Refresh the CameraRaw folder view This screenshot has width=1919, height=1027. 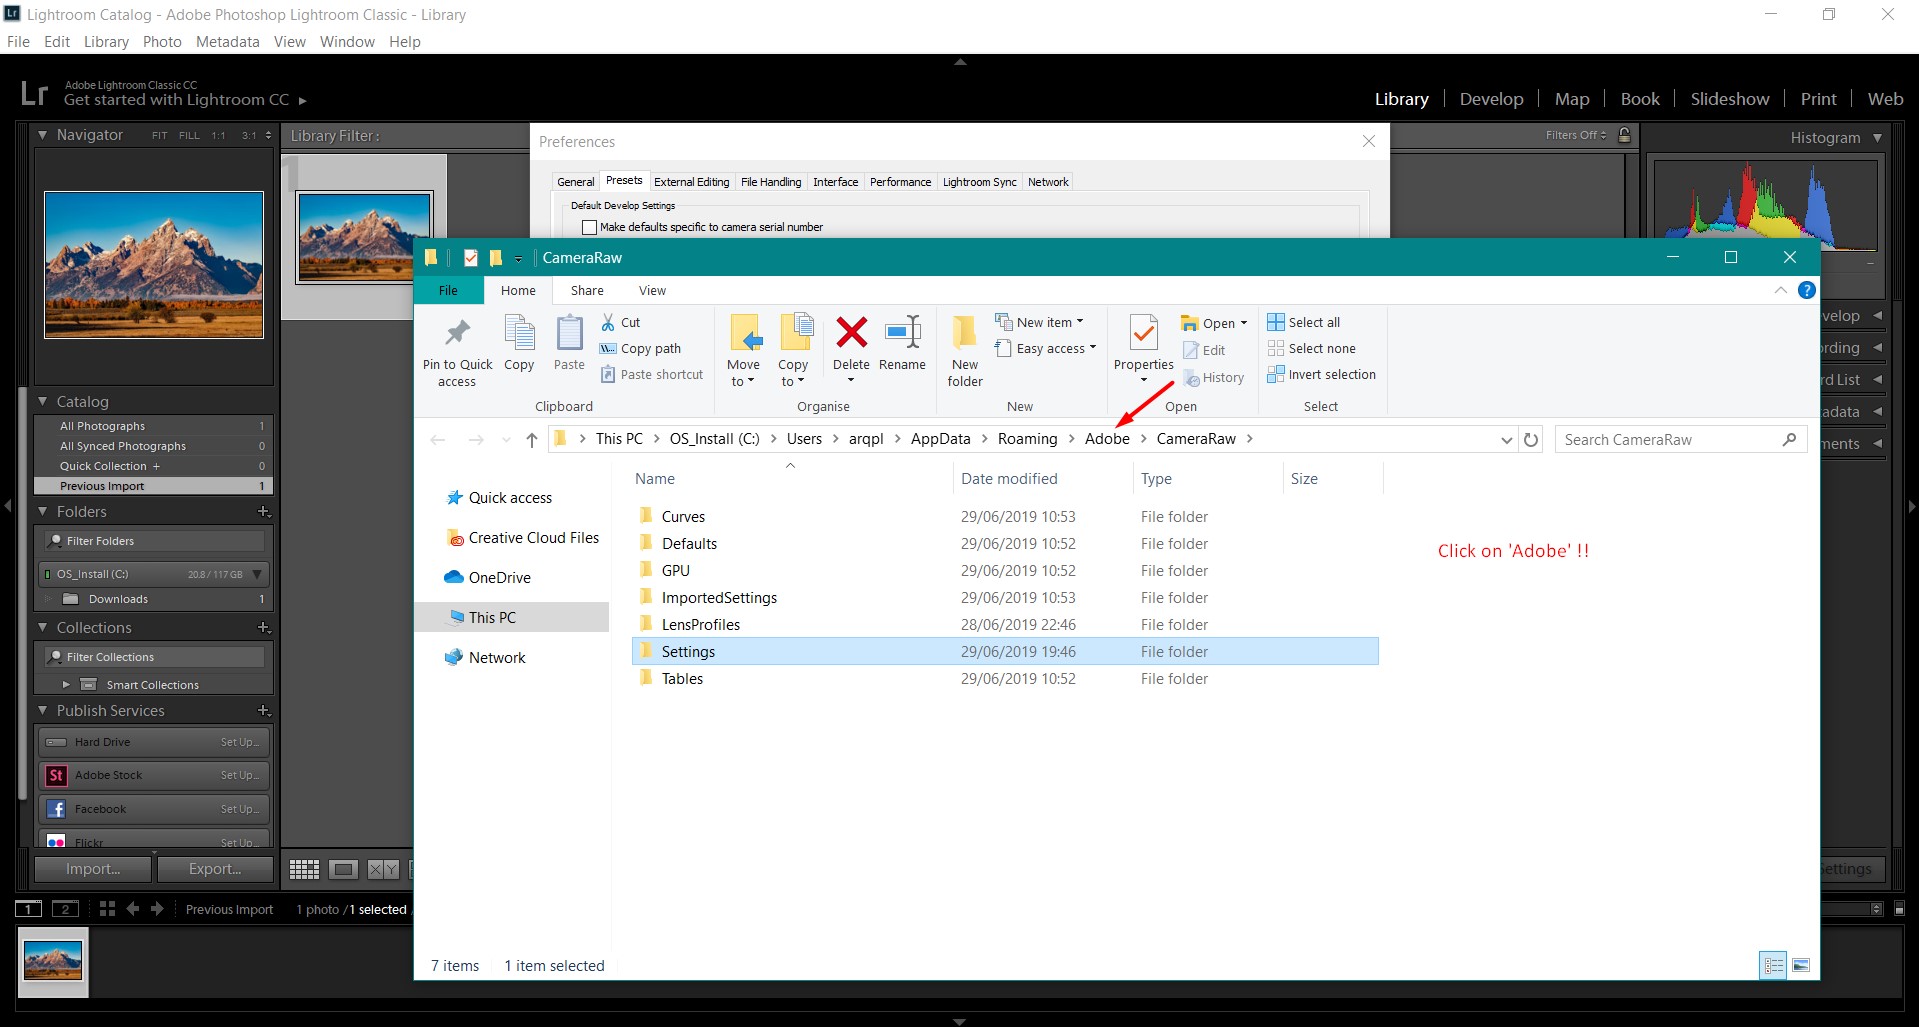[x=1530, y=439]
